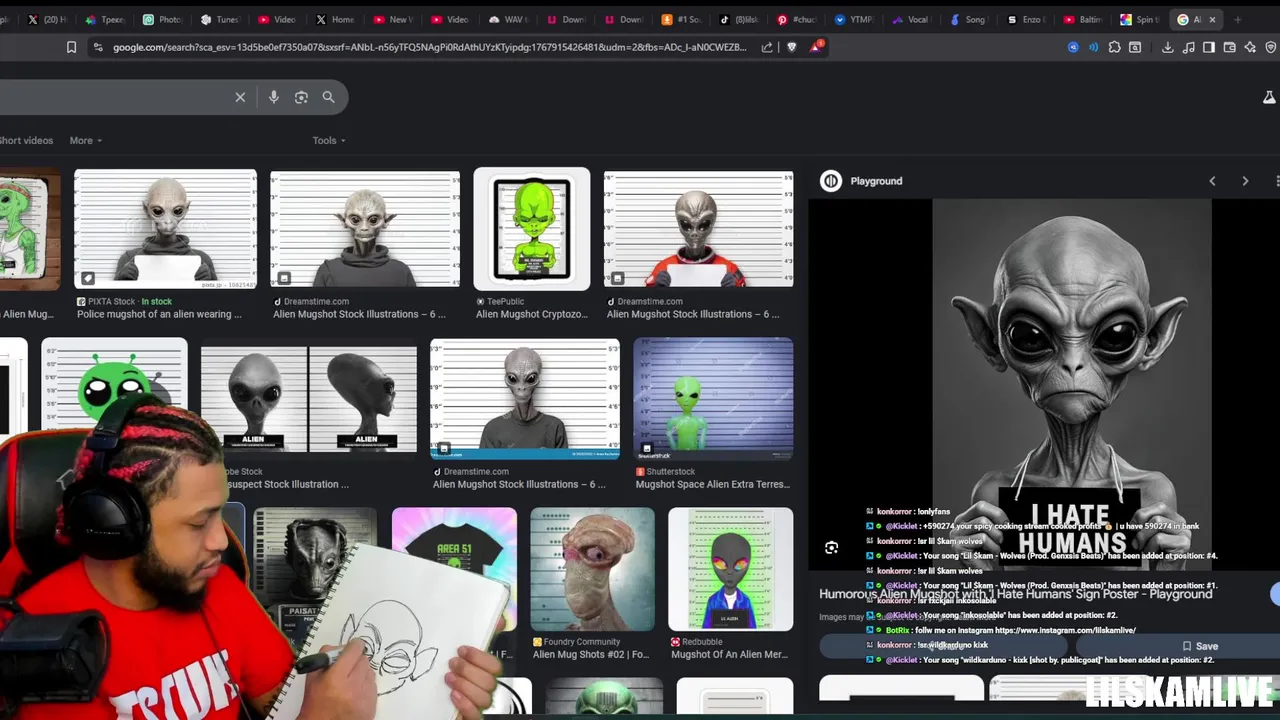This screenshot has height=720, width=1280.
Task: Open Leo AI sparkle icon
Action: tap(1250, 47)
